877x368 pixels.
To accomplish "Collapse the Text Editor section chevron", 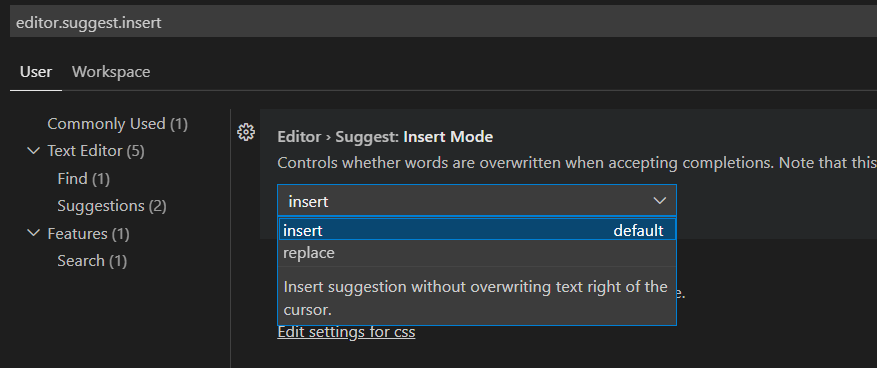I will click(x=34, y=151).
